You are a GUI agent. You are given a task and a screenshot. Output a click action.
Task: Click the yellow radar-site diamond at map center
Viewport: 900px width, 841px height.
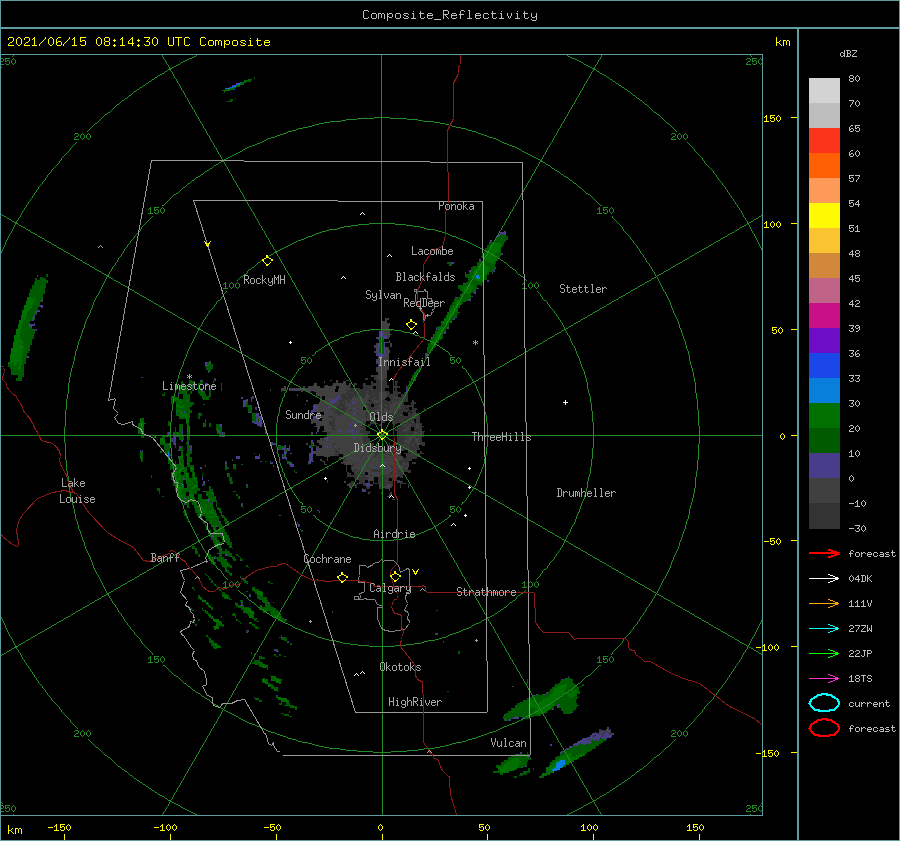coord(382,435)
